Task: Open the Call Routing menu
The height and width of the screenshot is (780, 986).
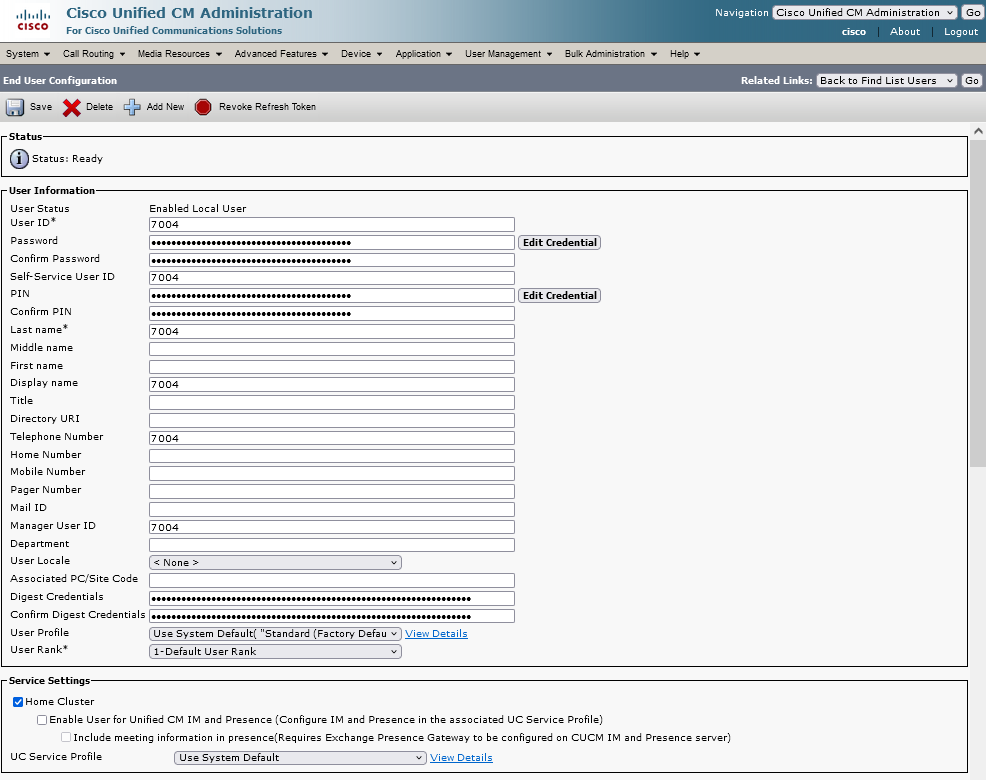Action: coord(93,54)
